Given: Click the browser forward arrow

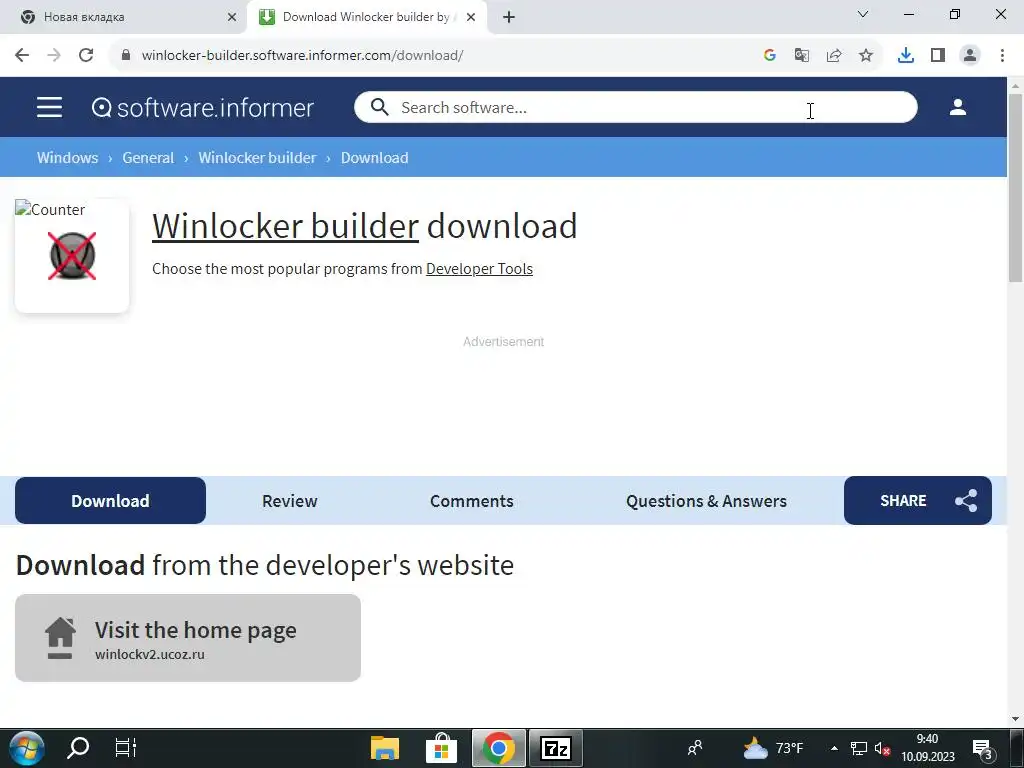Looking at the screenshot, I should [54, 55].
